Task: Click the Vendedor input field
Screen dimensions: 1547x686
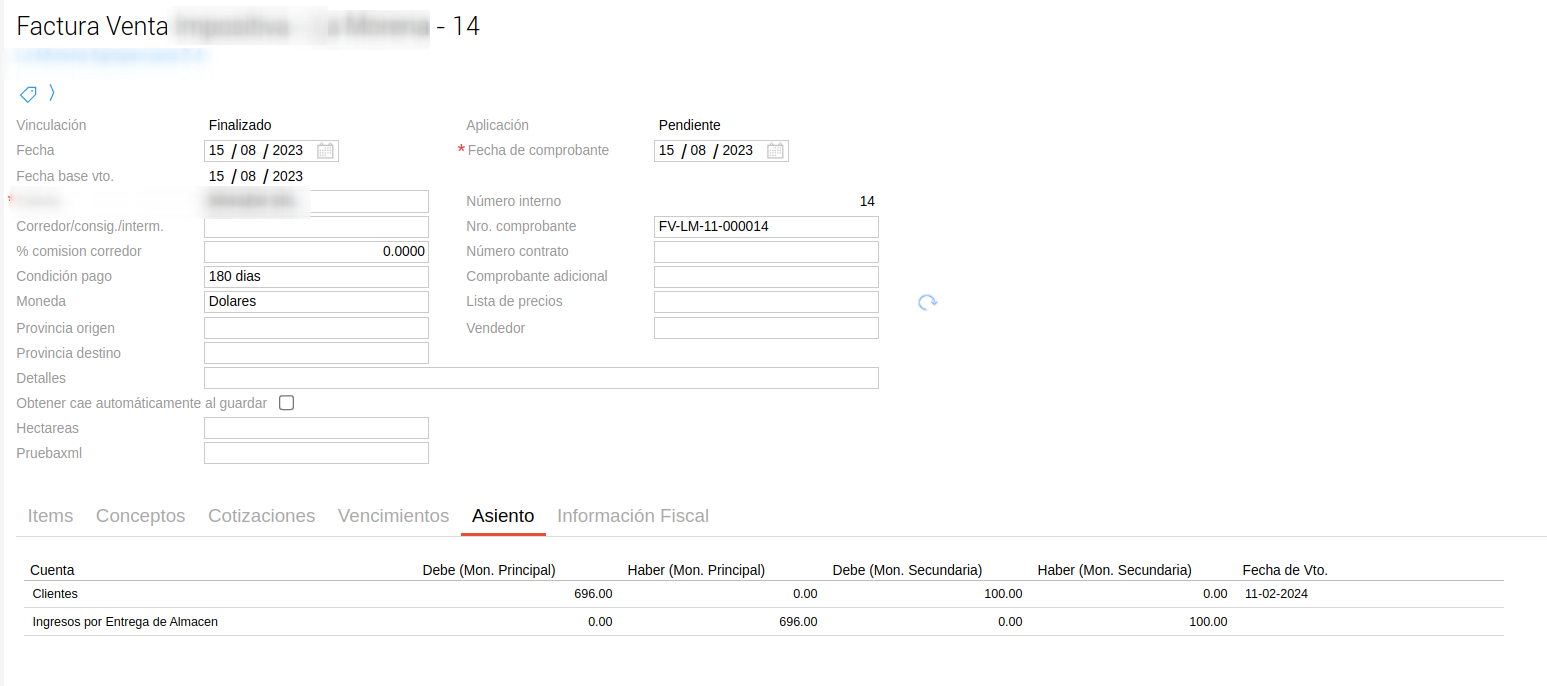Action: coord(766,328)
